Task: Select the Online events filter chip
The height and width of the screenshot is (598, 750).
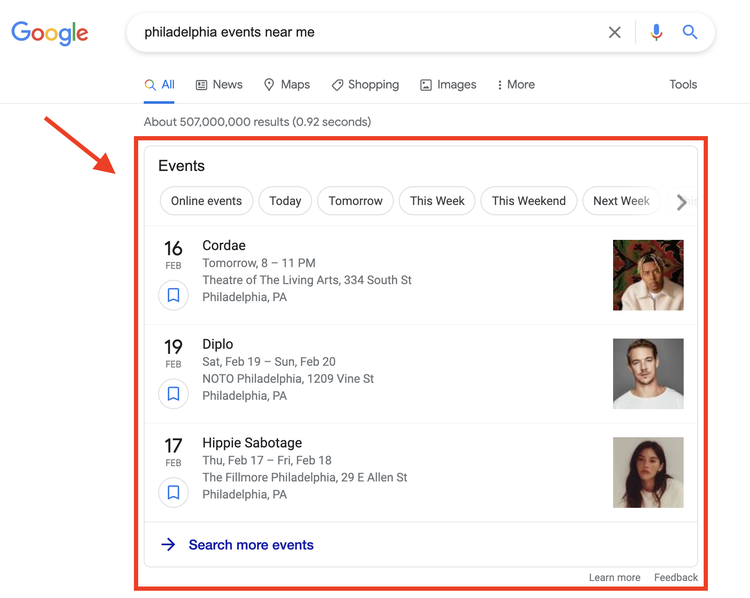Action: [206, 201]
